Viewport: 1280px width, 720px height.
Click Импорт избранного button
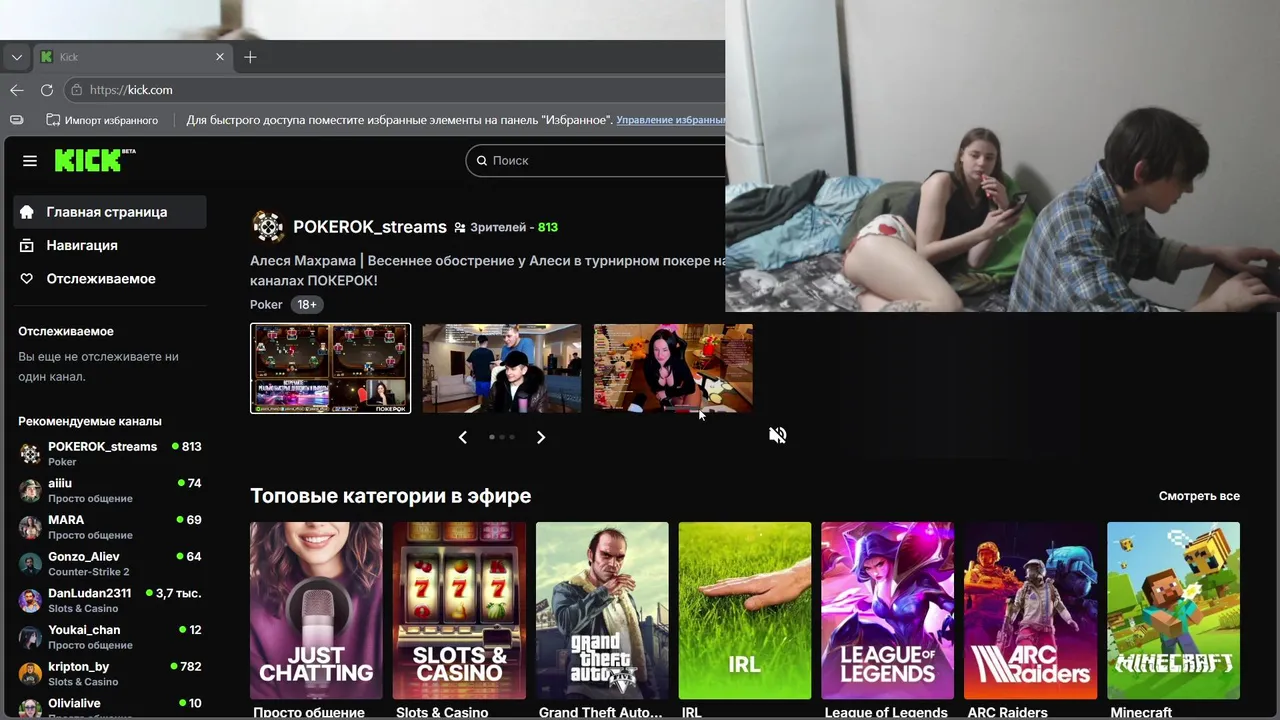click(102, 120)
